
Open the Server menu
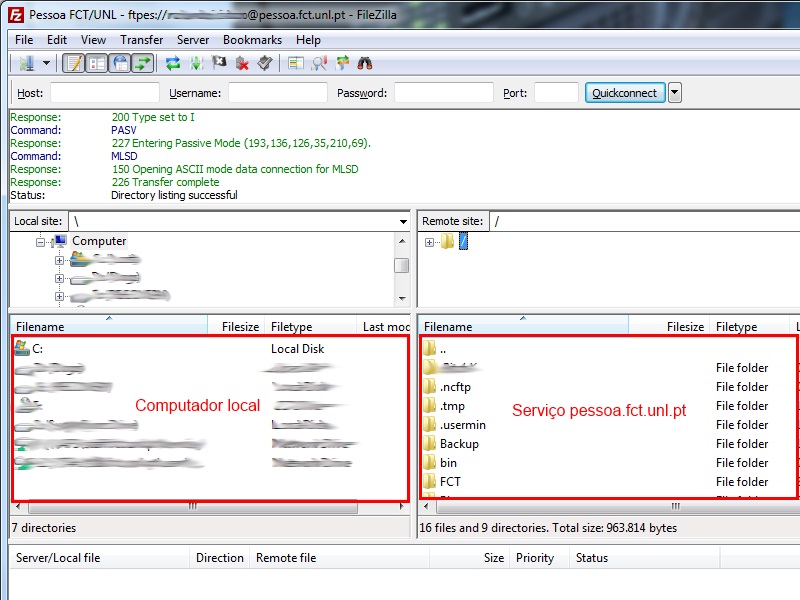[x=193, y=40]
